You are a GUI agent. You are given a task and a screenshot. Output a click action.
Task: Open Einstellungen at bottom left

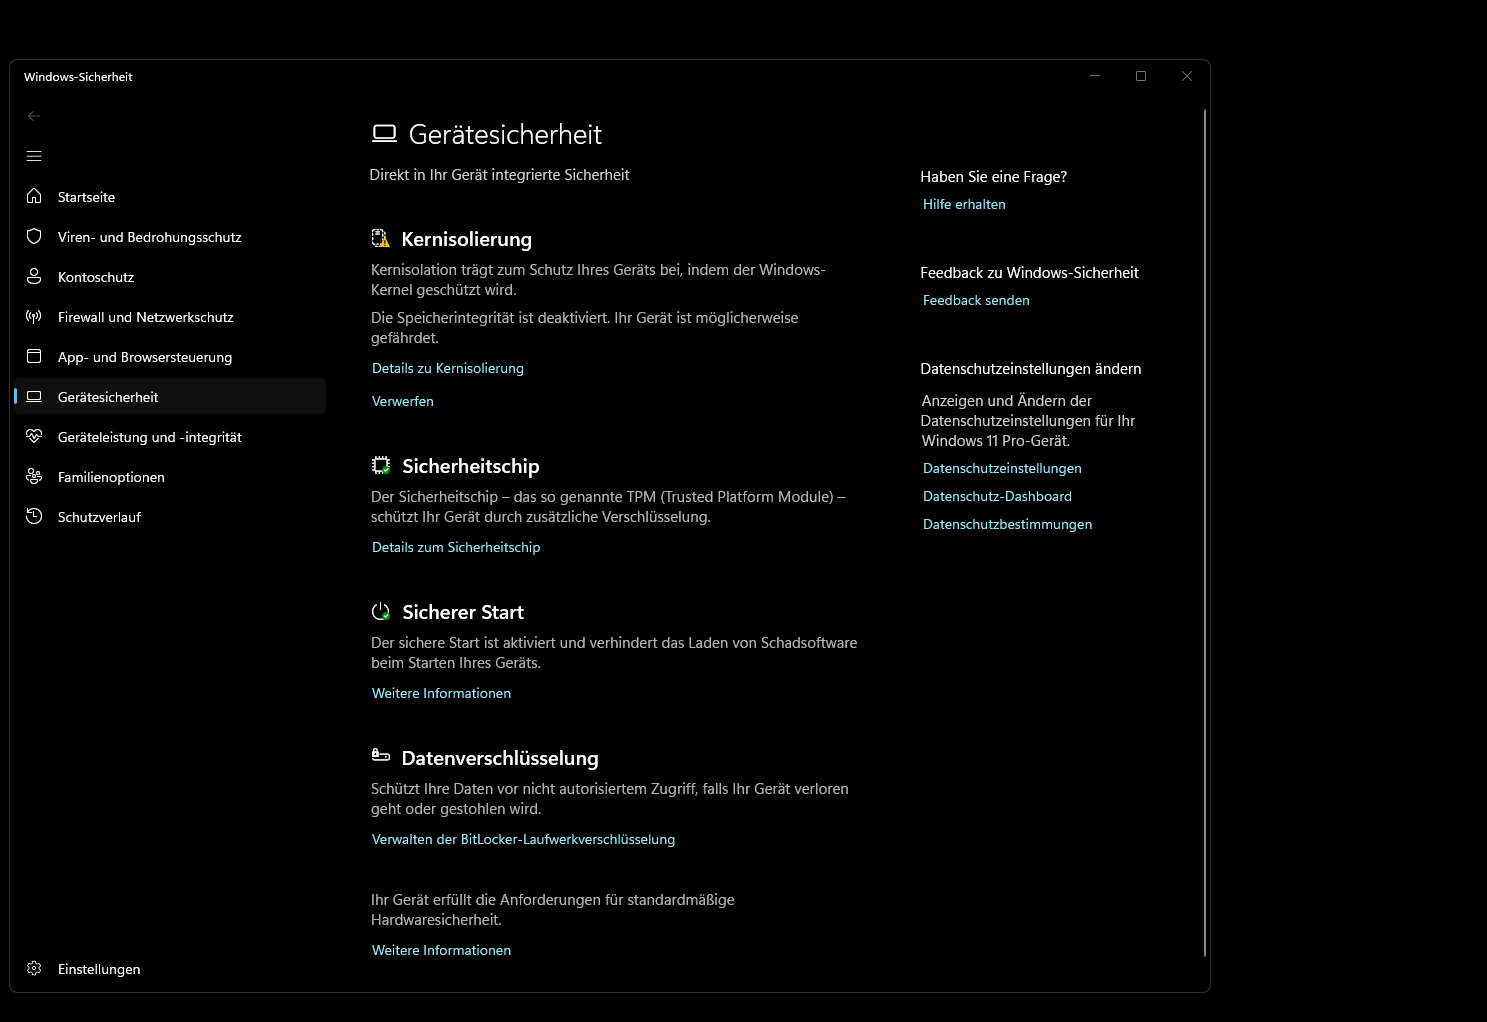pyautogui.click(x=98, y=969)
